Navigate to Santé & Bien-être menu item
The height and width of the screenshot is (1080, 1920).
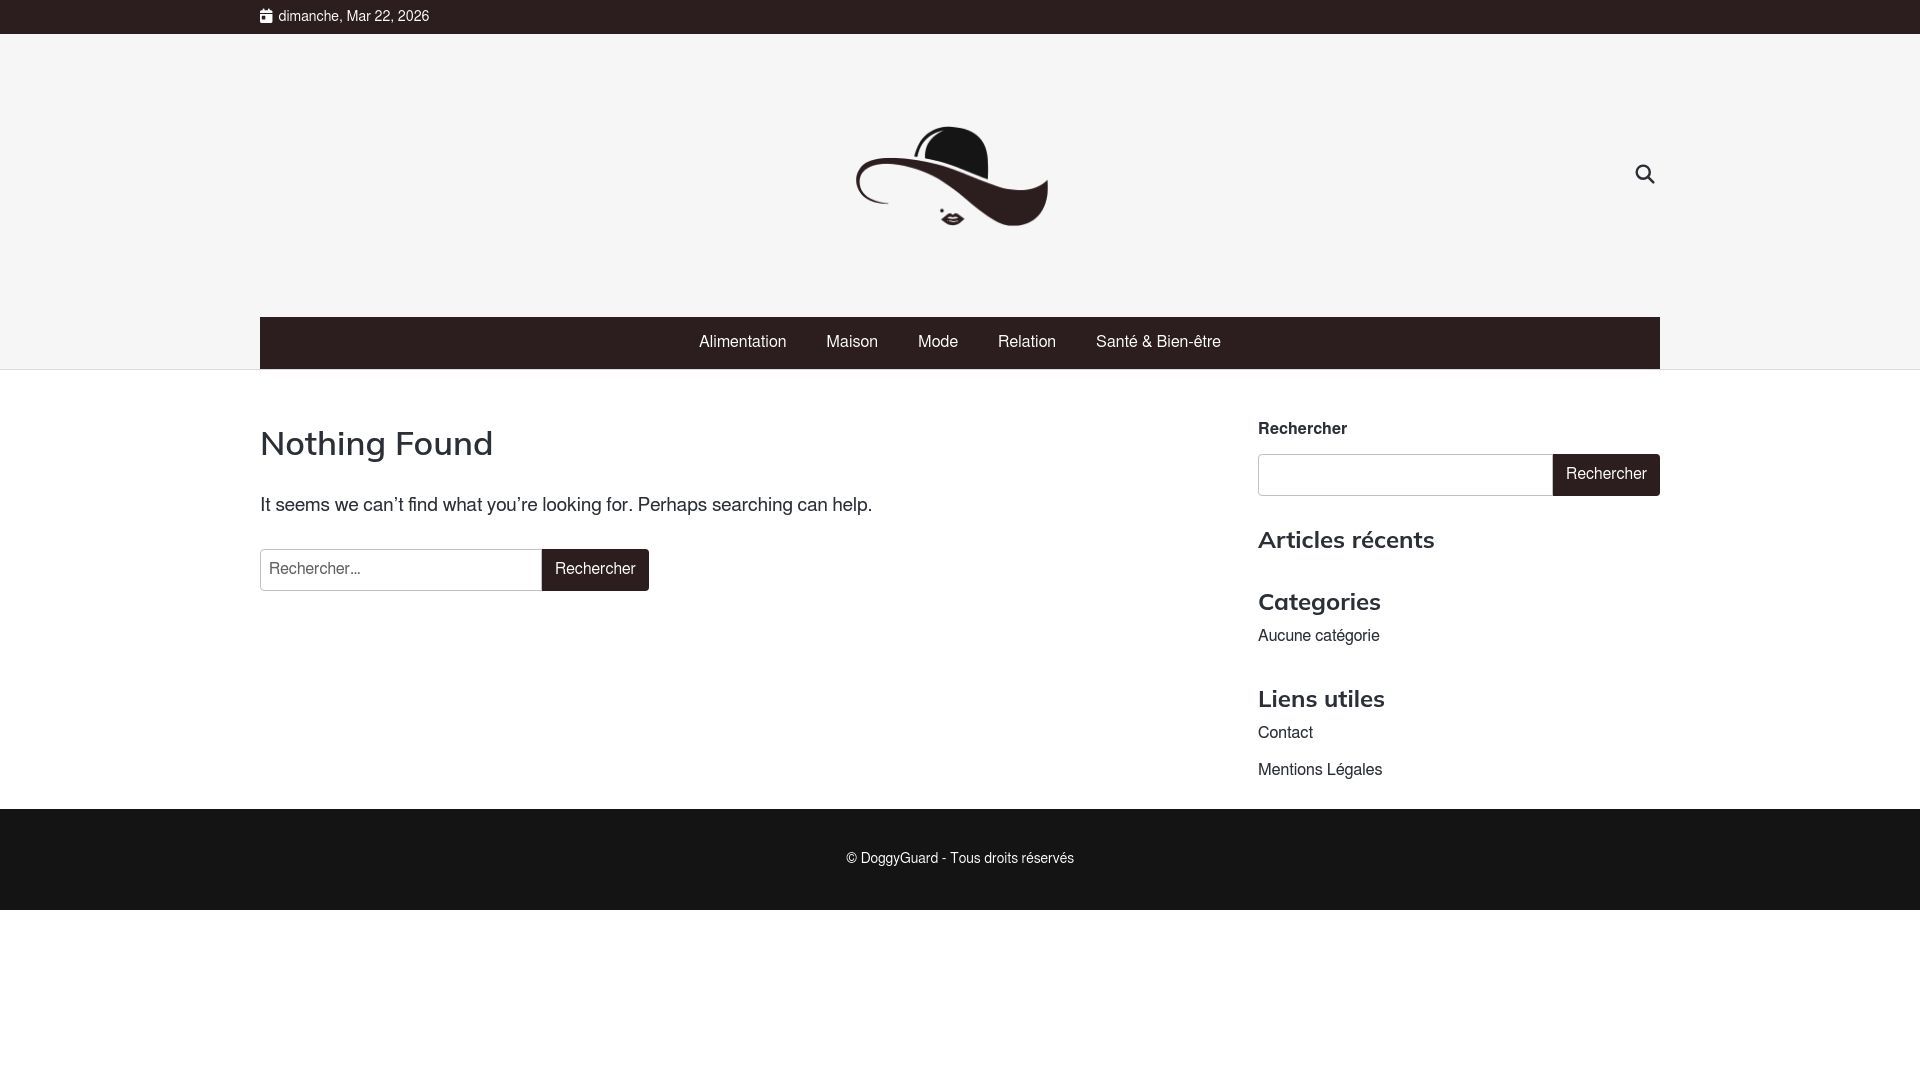pos(1158,342)
